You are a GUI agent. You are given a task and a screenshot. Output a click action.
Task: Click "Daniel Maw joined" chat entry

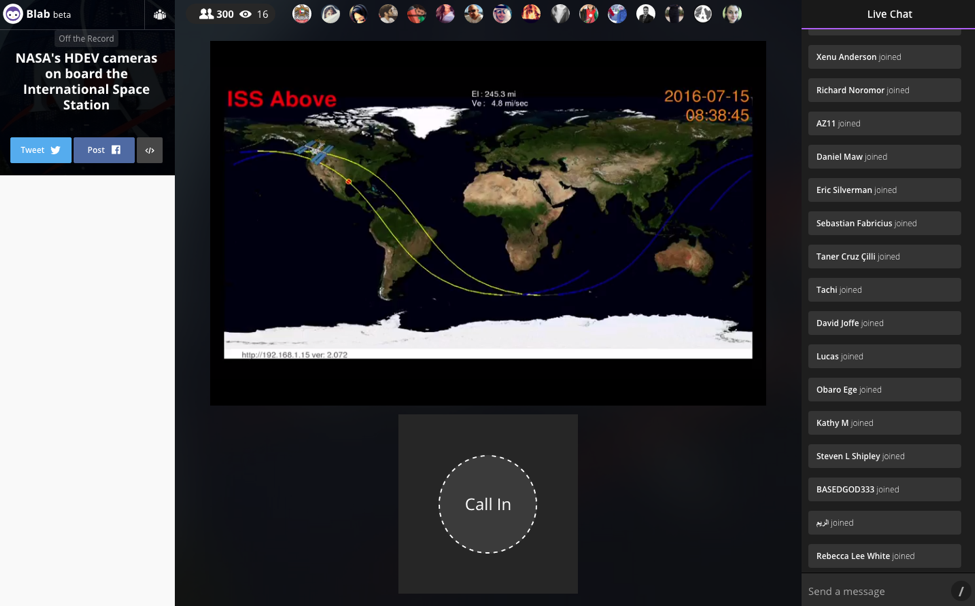[x=884, y=157]
